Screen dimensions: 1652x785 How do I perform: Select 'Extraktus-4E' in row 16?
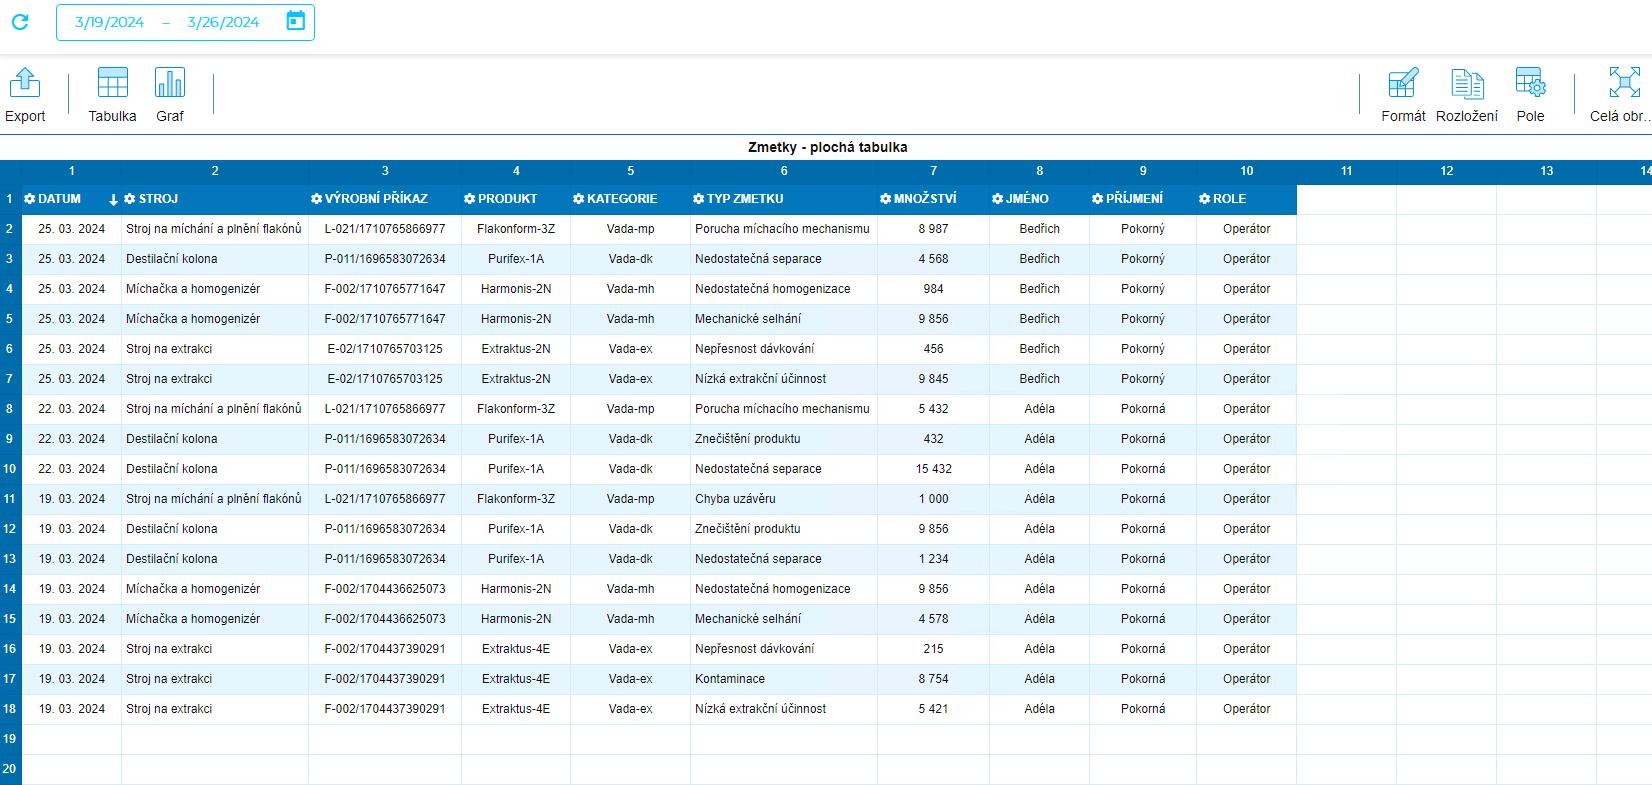[516, 649]
